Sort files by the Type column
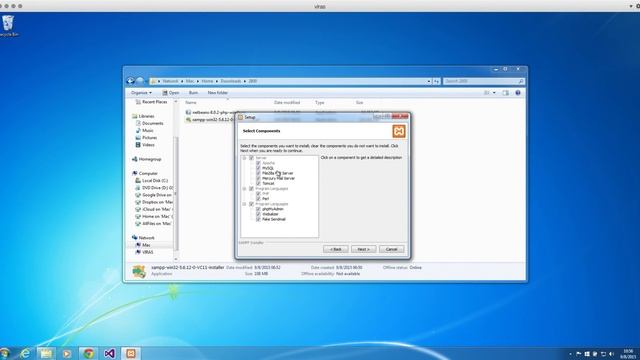The image size is (640, 360). click(x=320, y=102)
